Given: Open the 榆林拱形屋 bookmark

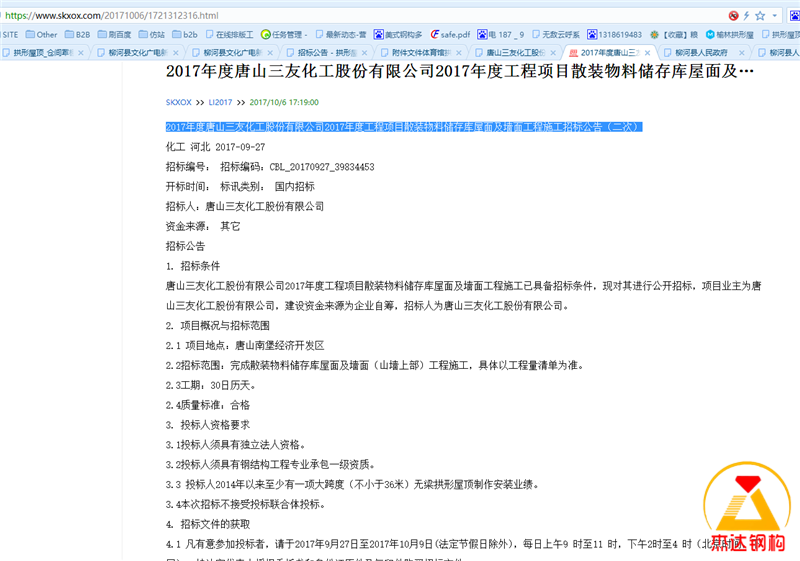Looking at the screenshot, I should 730,35.
